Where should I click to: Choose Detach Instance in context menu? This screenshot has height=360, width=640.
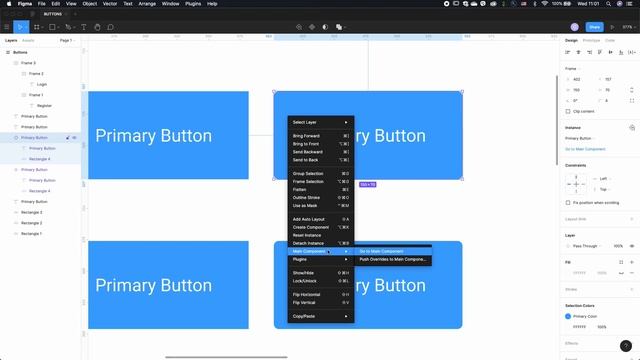(321, 243)
